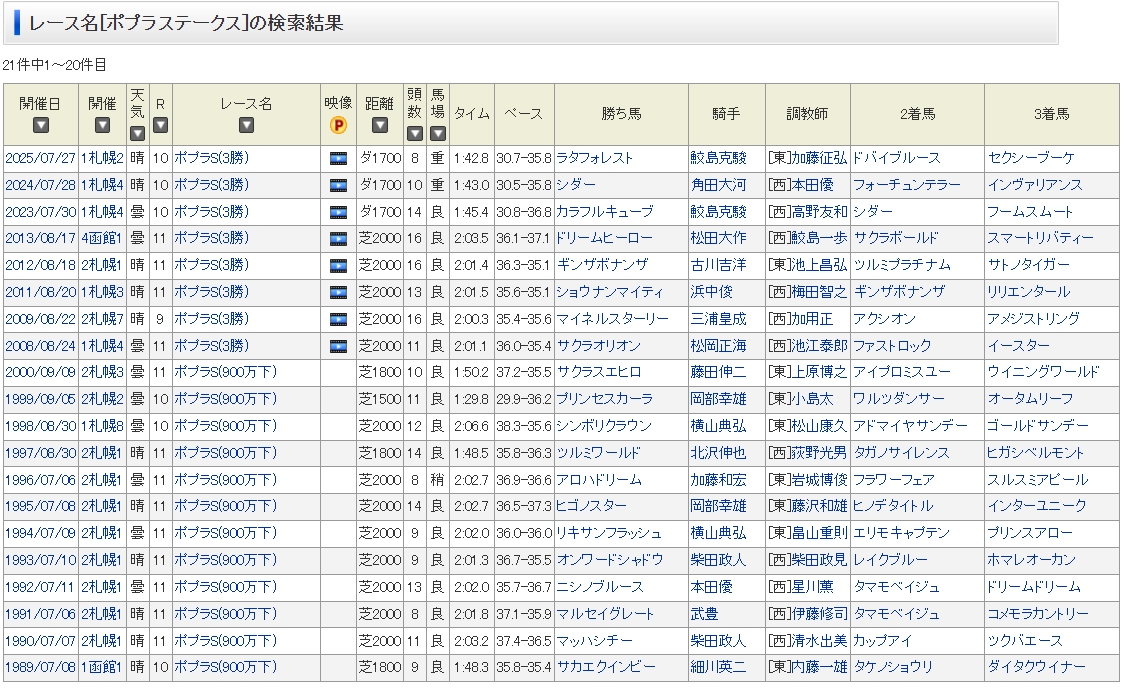This screenshot has height=690, width=1128.
Task: Open winner マイネルスターリー link
Action: [x=612, y=319]
